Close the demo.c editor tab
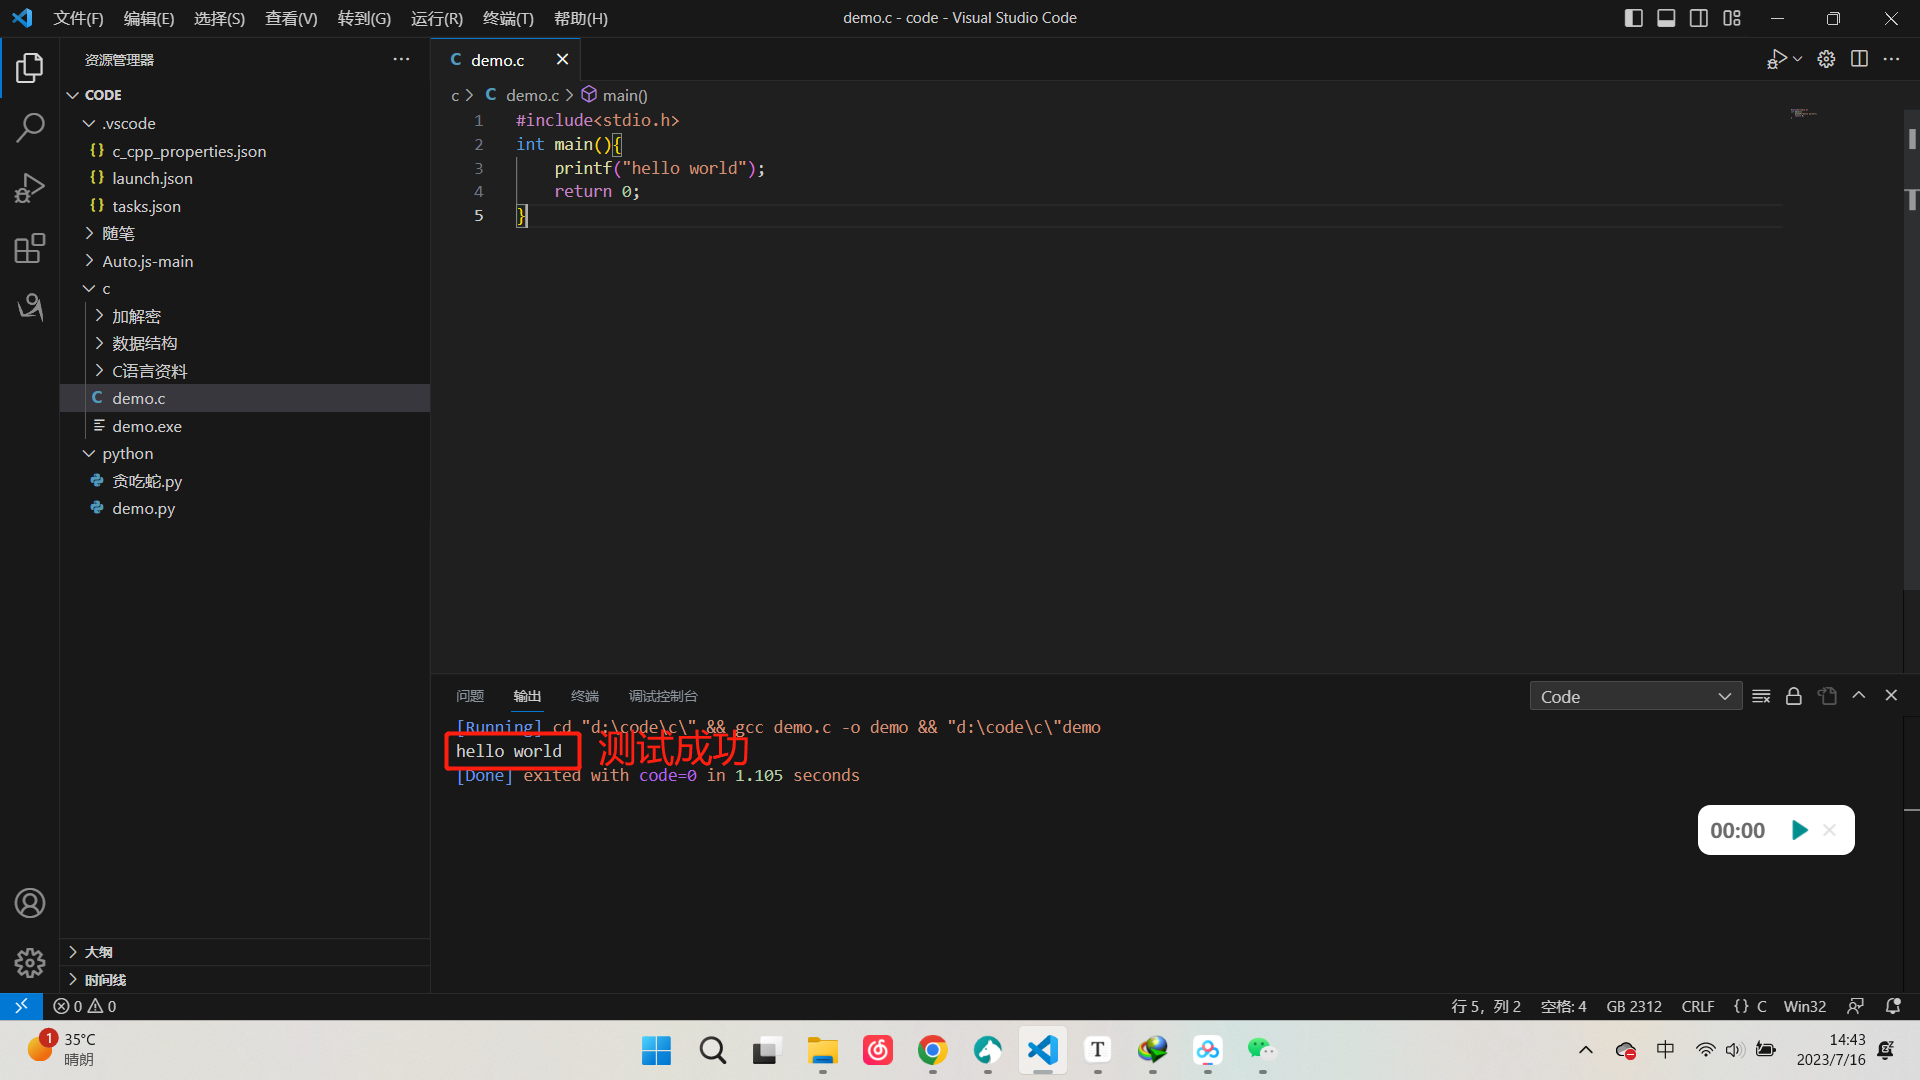The height and width of the screenshot is (1080, 1920). [x=562, y=59]
